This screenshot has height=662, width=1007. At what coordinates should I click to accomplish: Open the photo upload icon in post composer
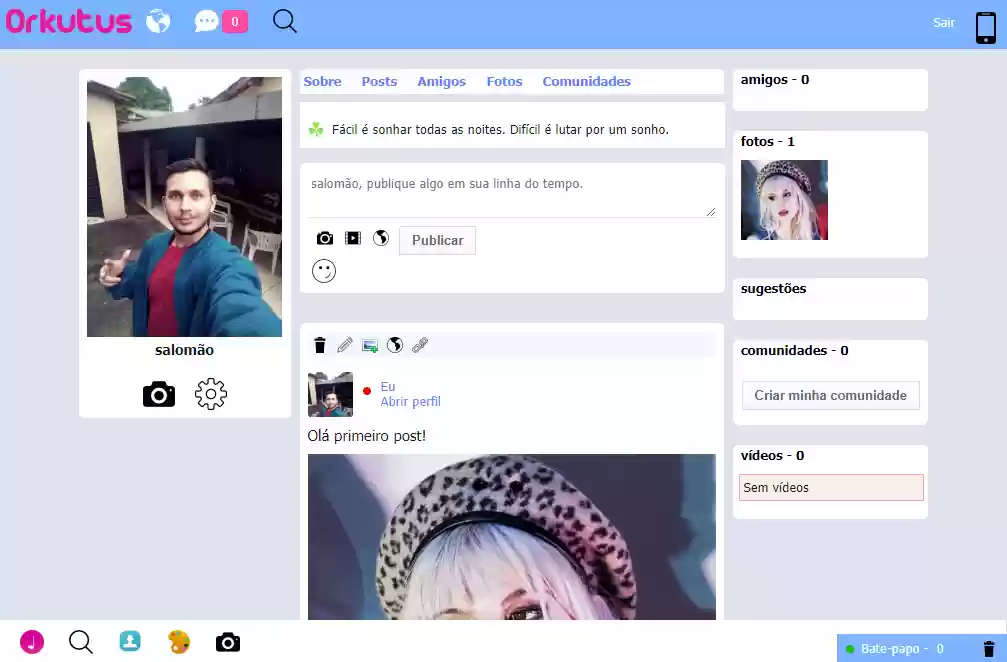(x=324, y=238)
